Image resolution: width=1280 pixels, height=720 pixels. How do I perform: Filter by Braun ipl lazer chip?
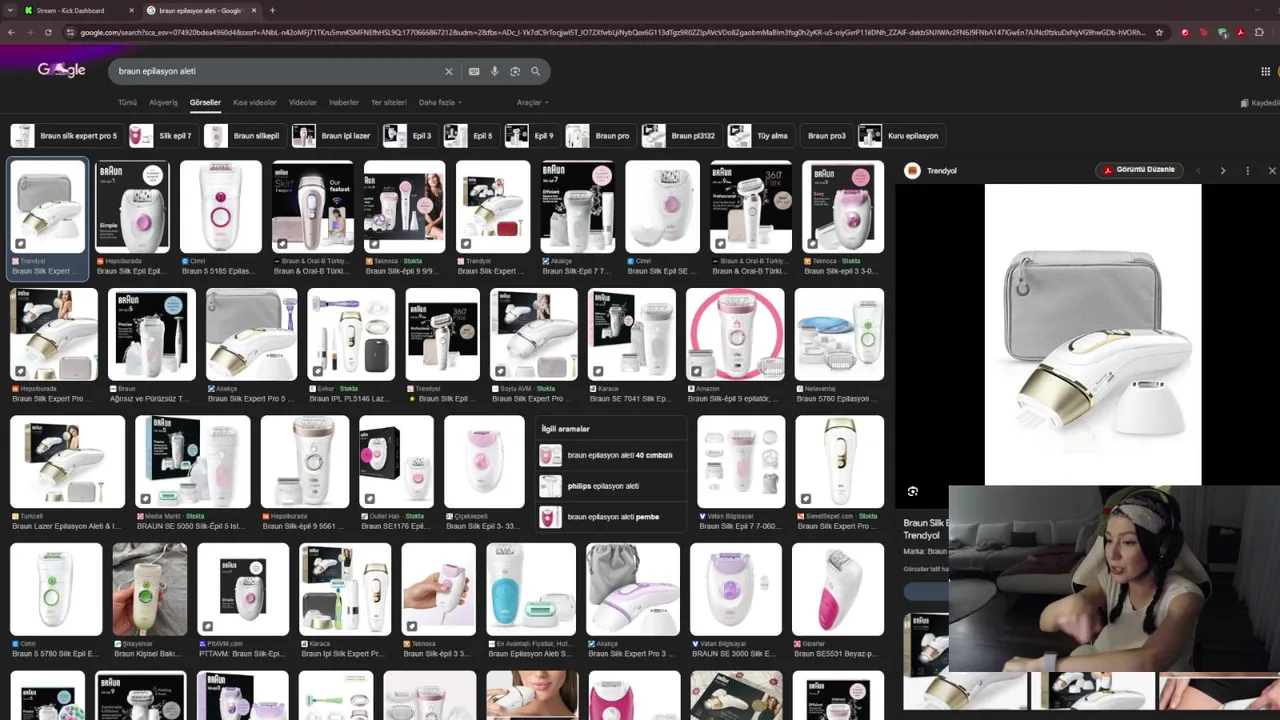pos(333,136)
